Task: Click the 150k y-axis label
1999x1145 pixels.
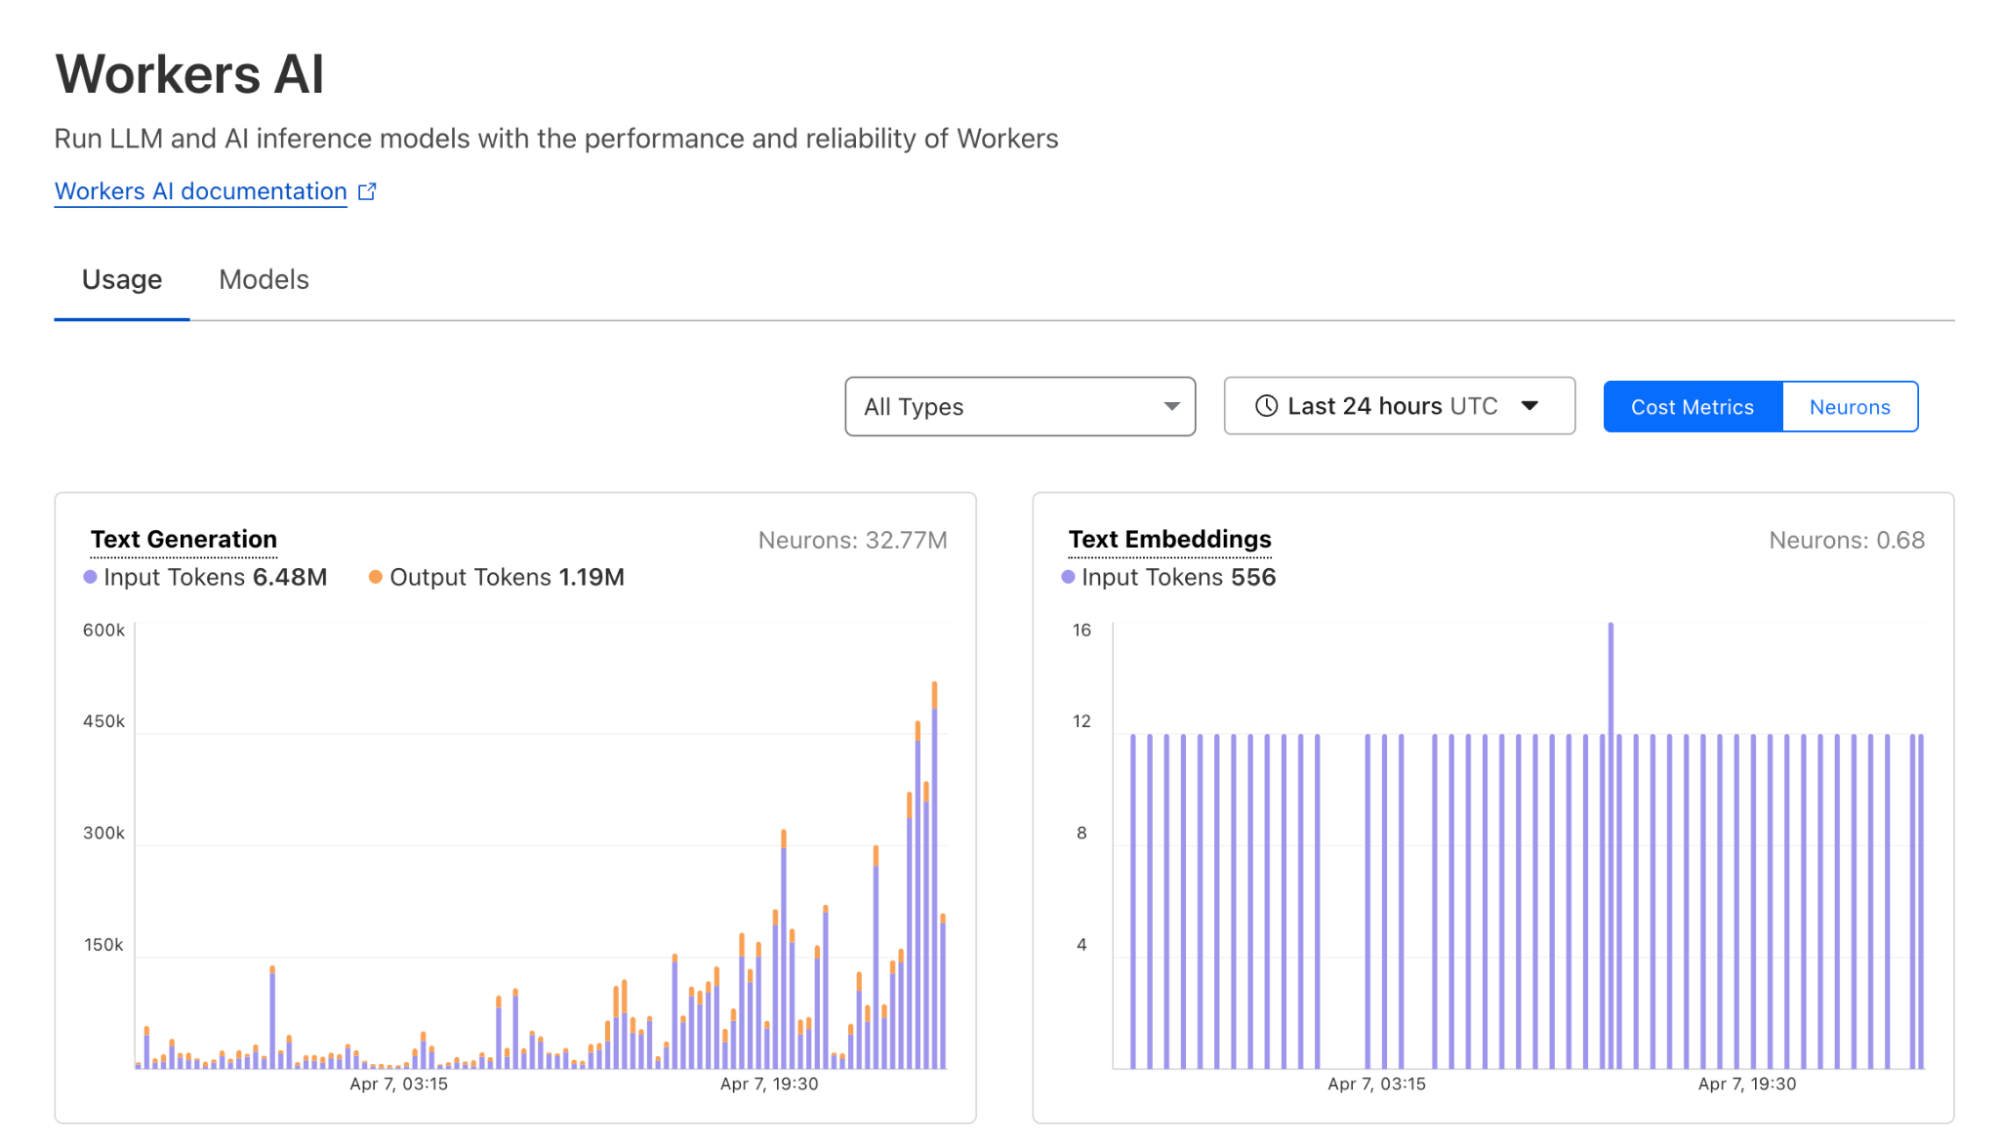Action: point(104,945)
